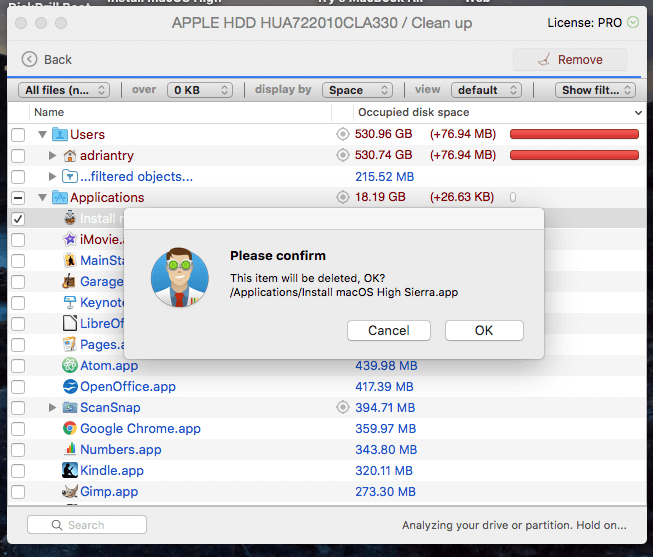
Task: Expand the adriantry folder triangle
Action: coord(52,155)
